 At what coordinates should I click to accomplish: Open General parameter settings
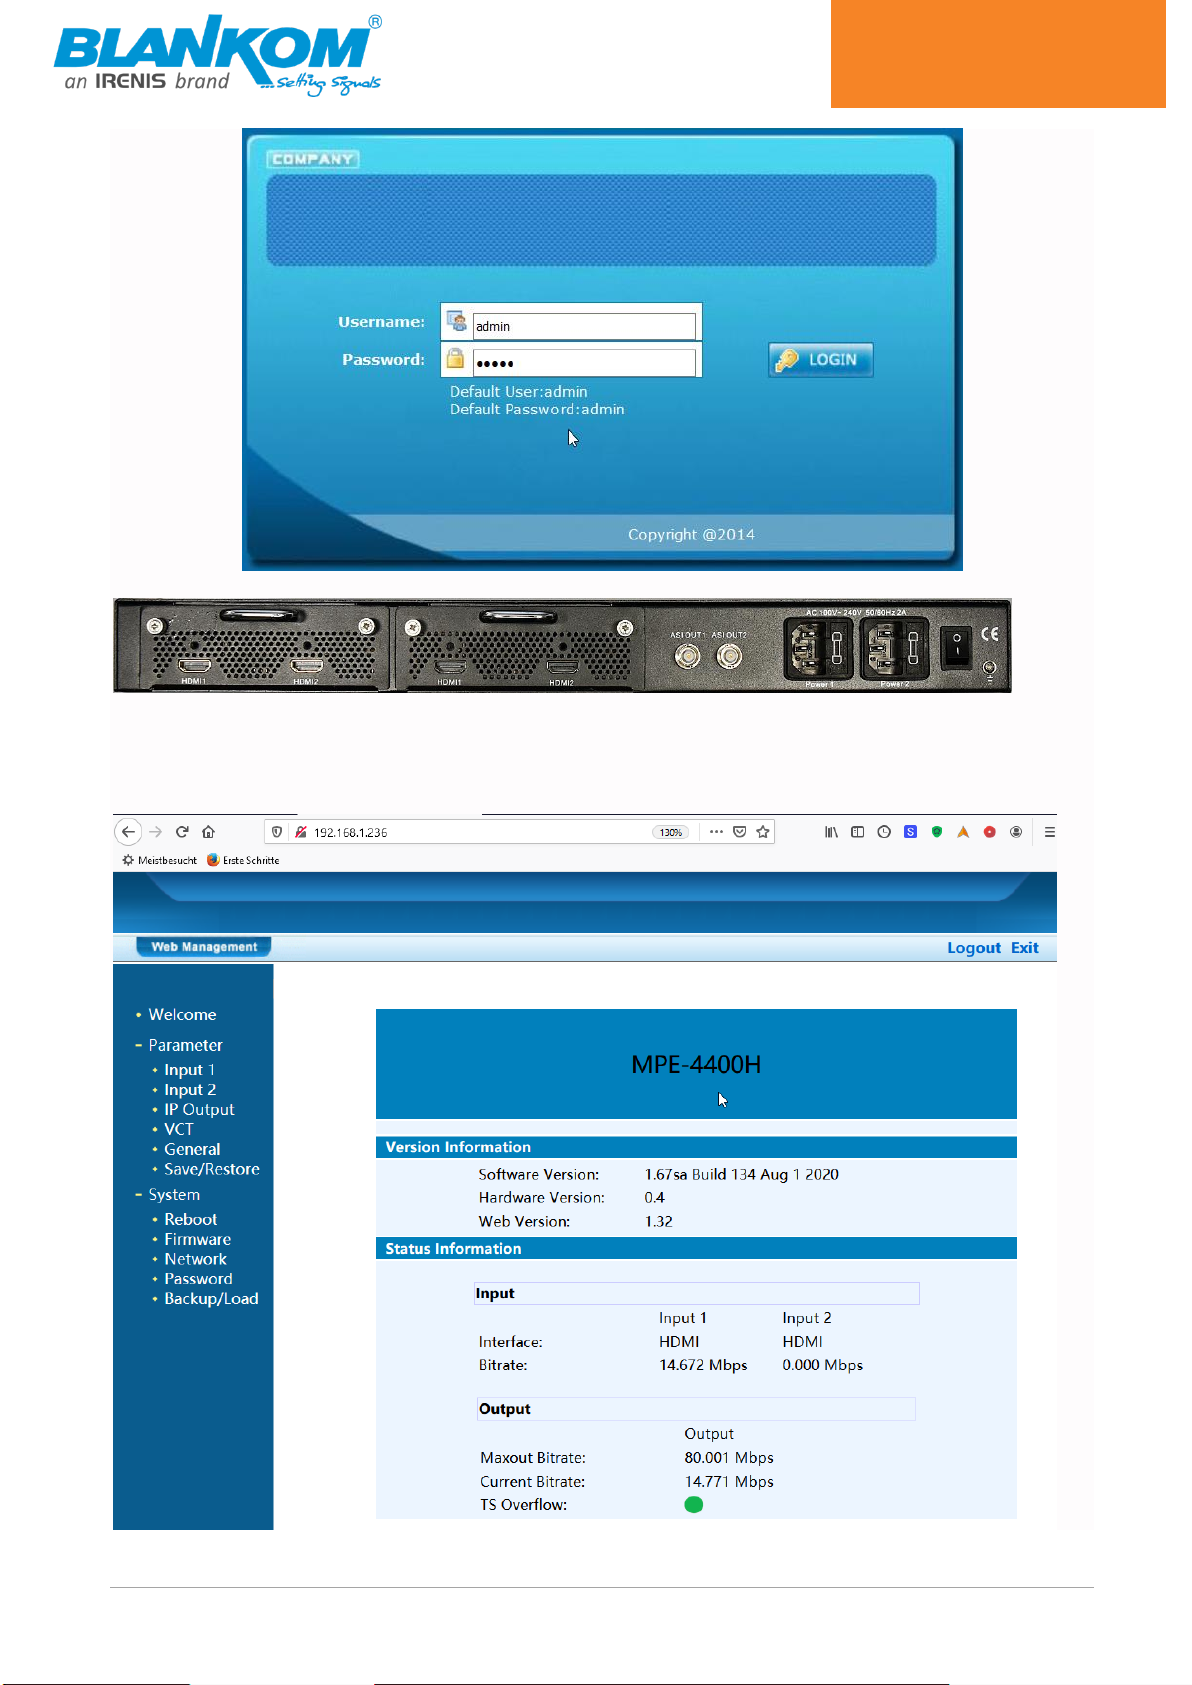192,1149
